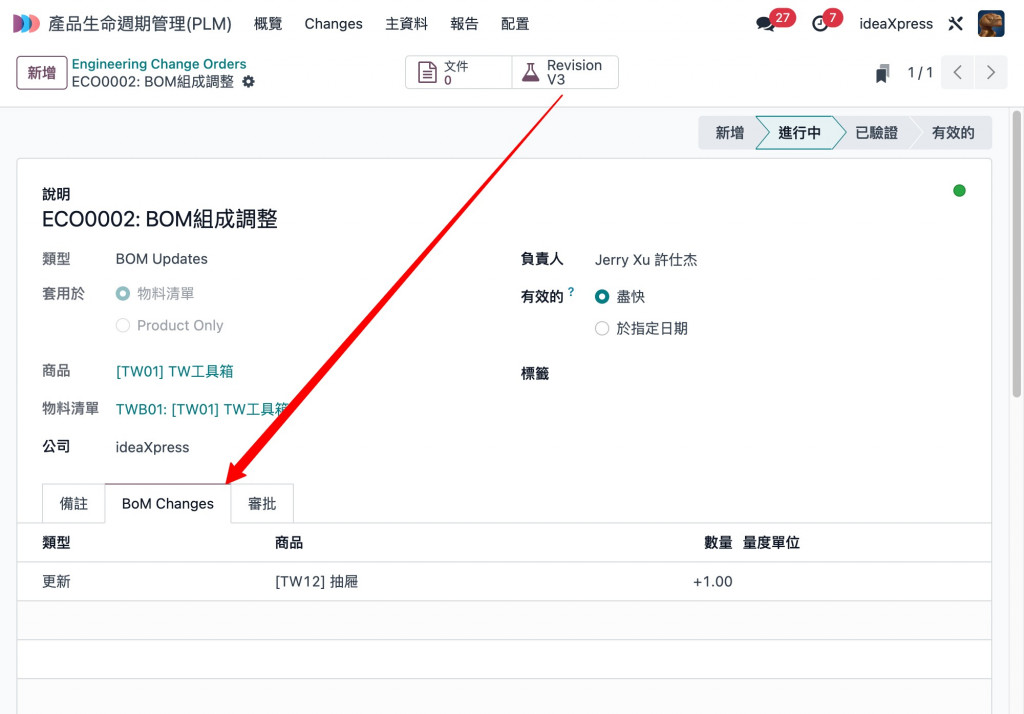Go to previous record arrow
Screen dimensions: 1024x714
click(957, 73)
